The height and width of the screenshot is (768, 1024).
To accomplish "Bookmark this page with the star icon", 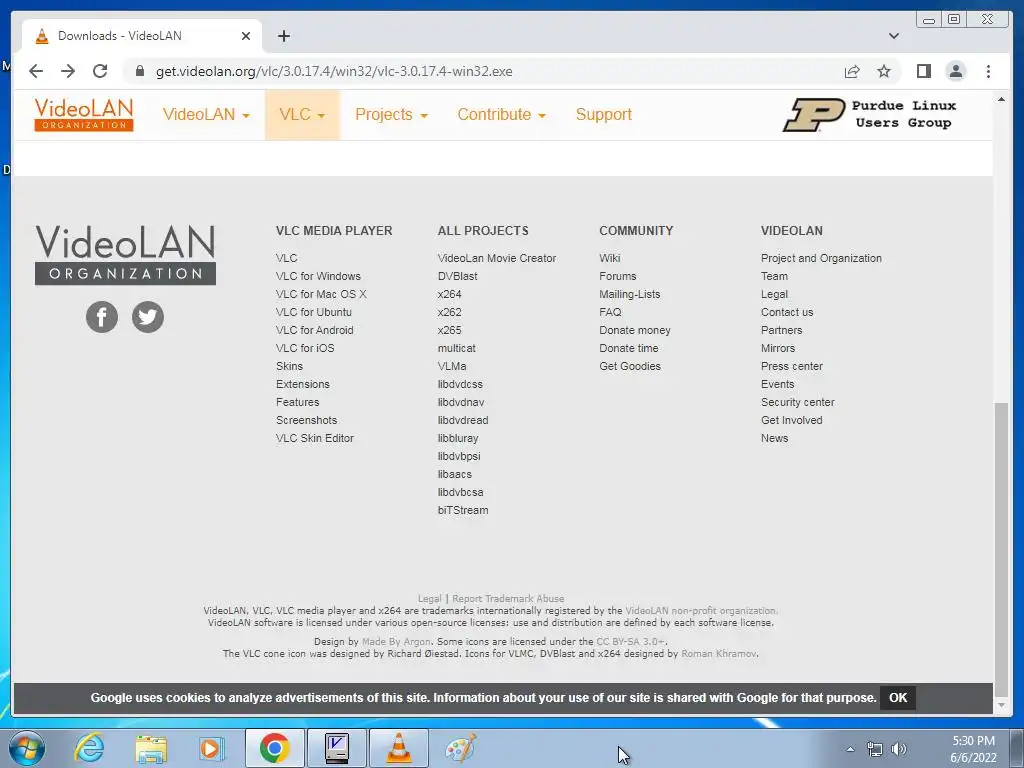I will click(884, 71).
